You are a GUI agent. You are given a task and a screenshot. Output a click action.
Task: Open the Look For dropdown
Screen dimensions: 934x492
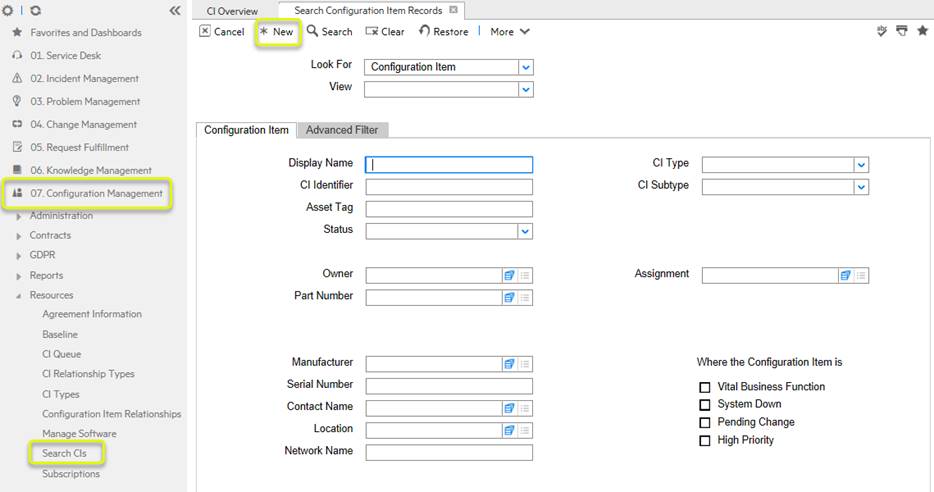click(x=526, y=67)
